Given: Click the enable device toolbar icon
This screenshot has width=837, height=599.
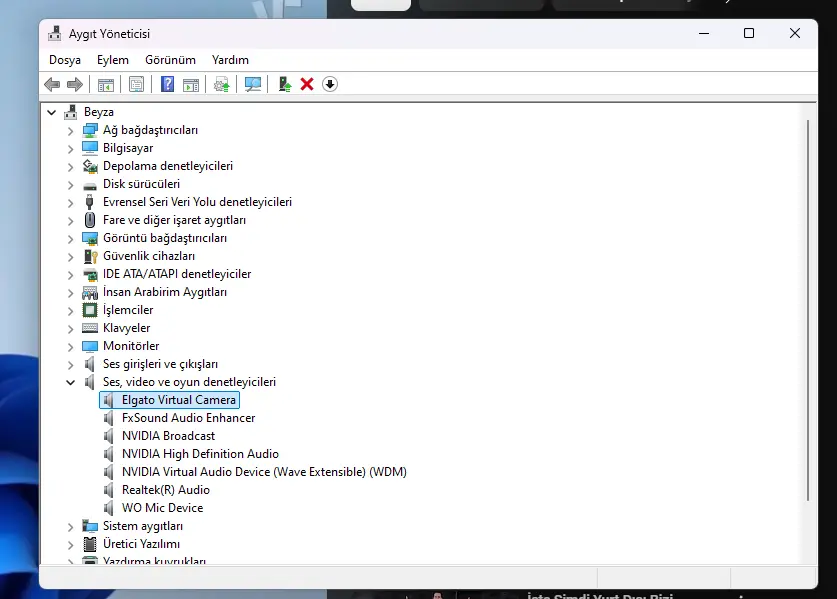Looking at the screenshot, I should click(x=285, y=84).
